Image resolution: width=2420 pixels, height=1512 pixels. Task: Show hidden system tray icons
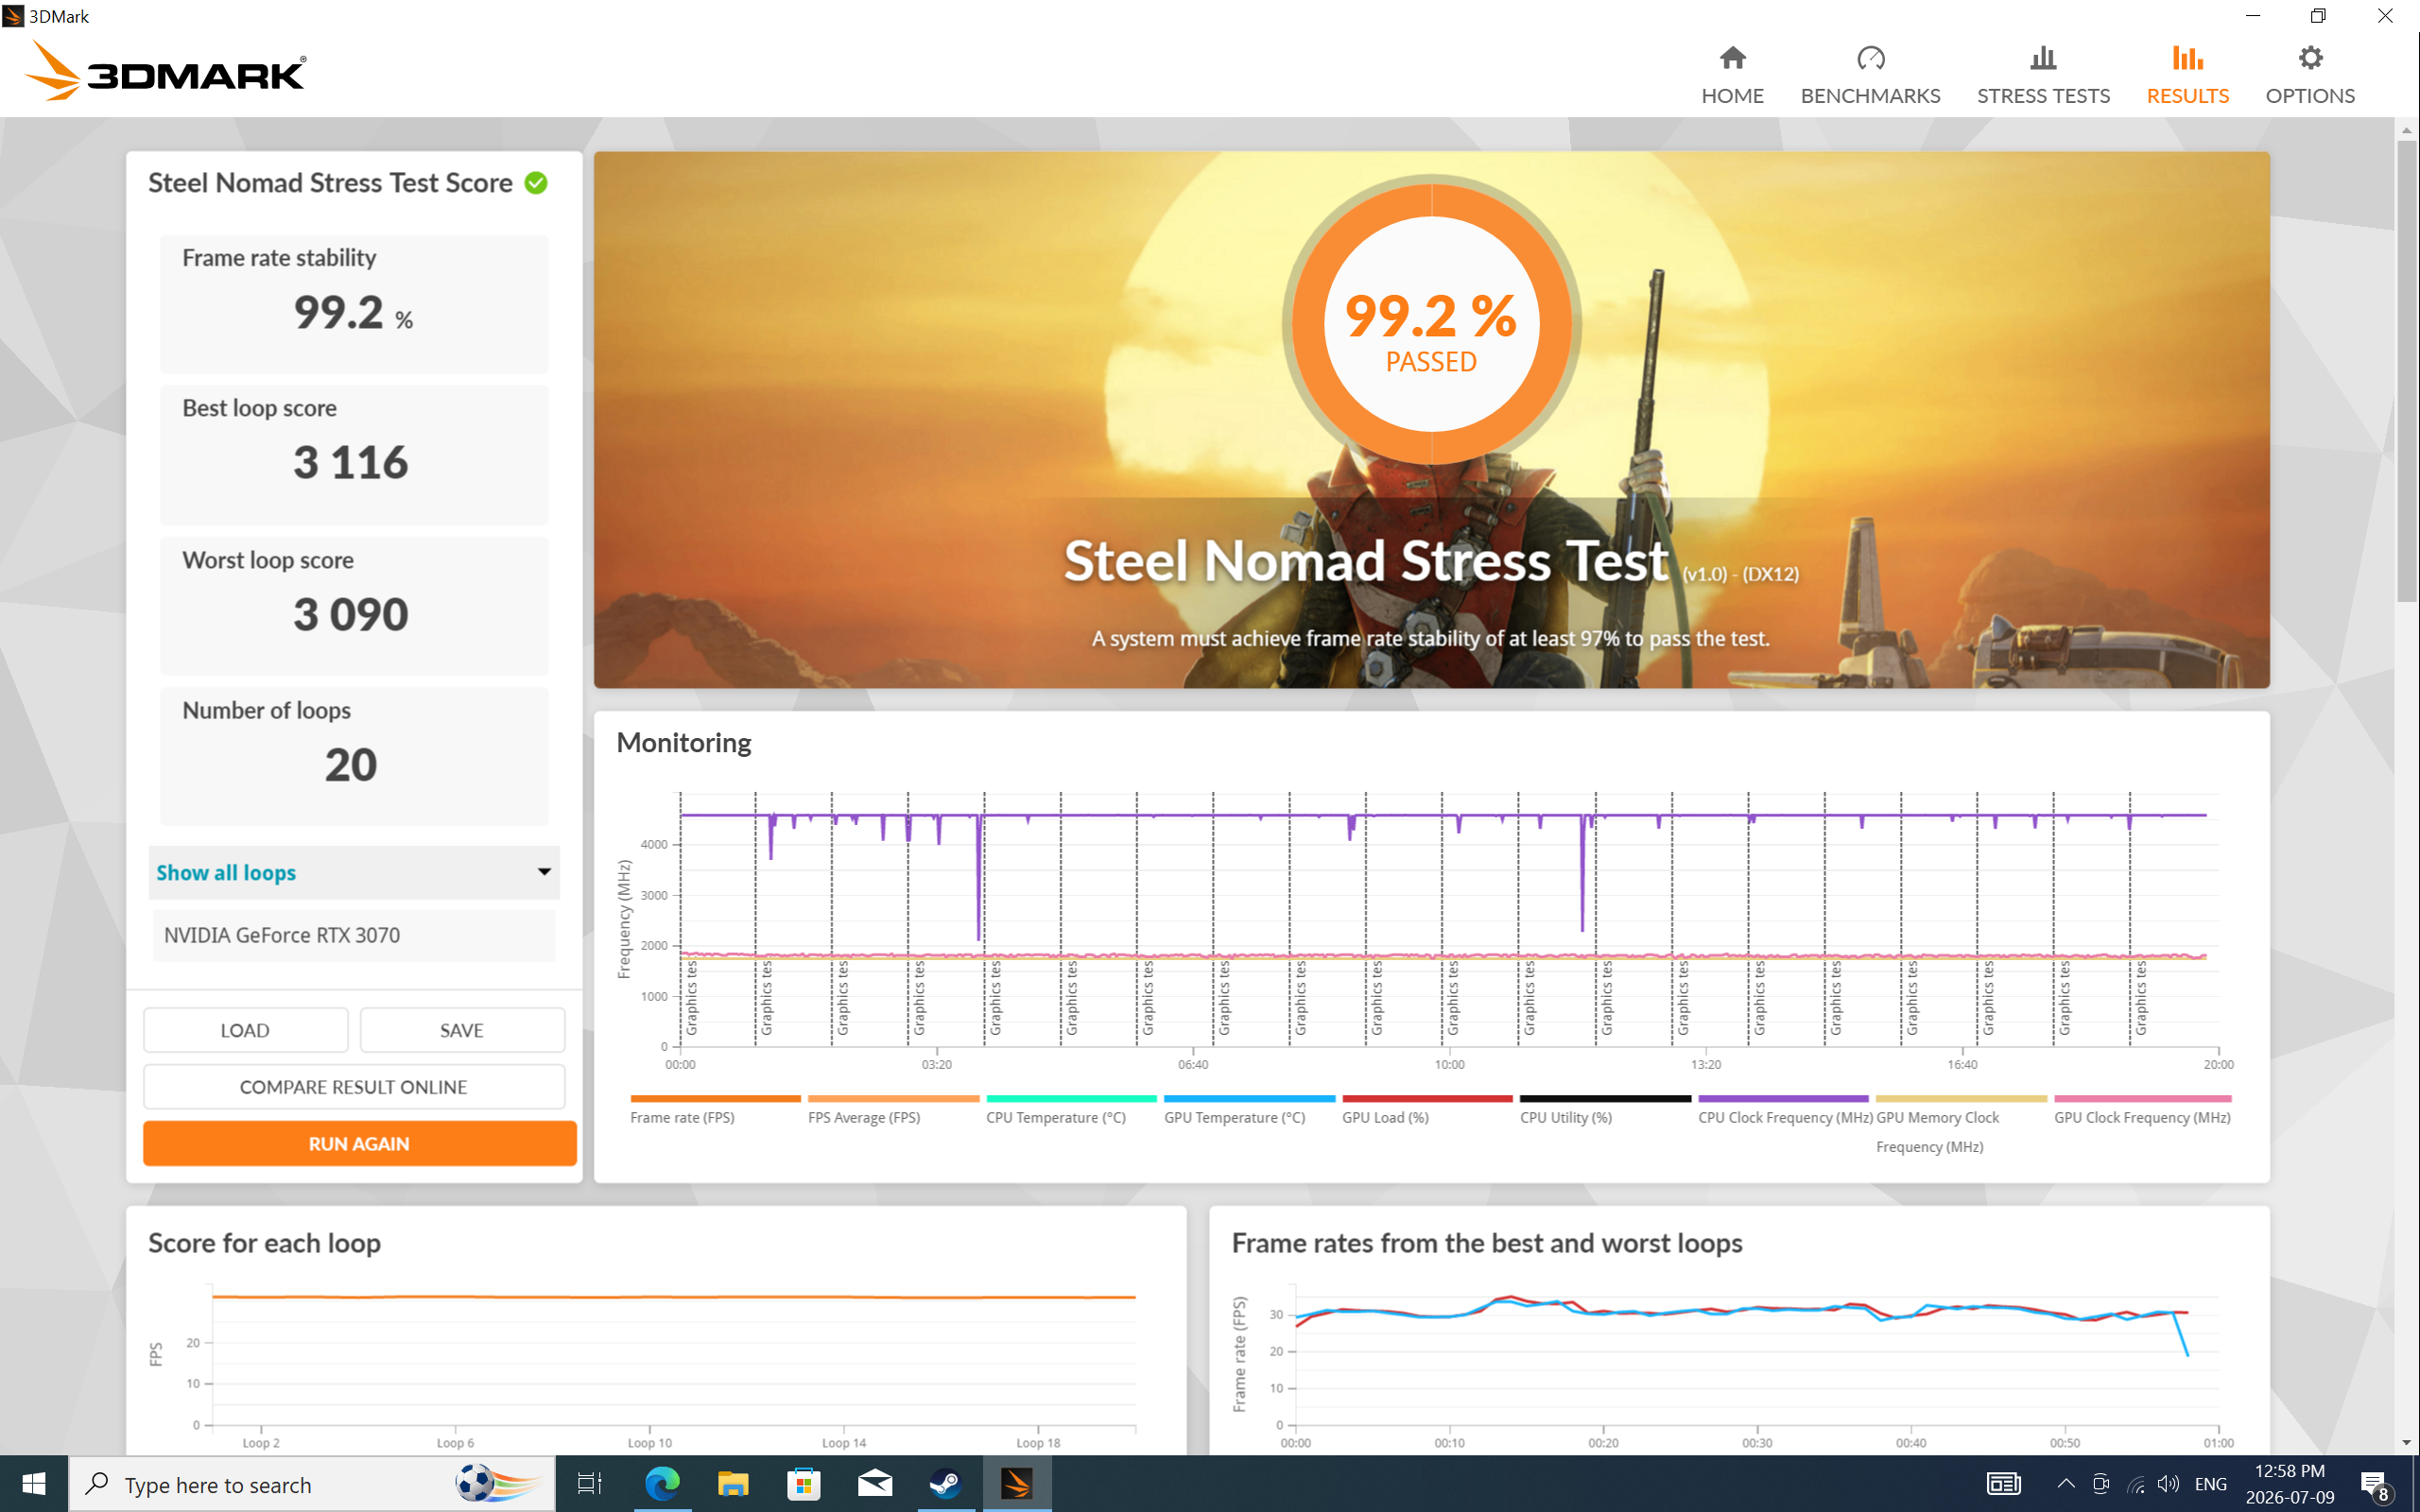click(x=2066, y=1484)
